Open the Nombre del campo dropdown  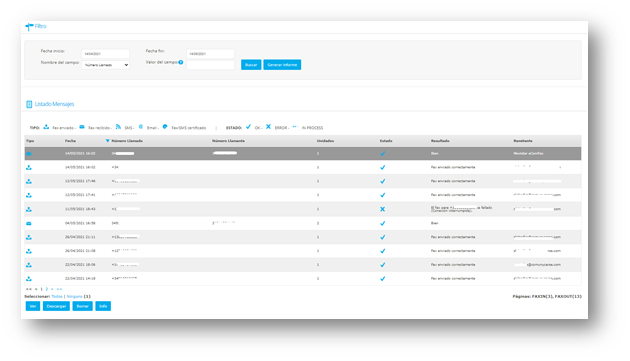pyautogui.click(x=106, y=65)
